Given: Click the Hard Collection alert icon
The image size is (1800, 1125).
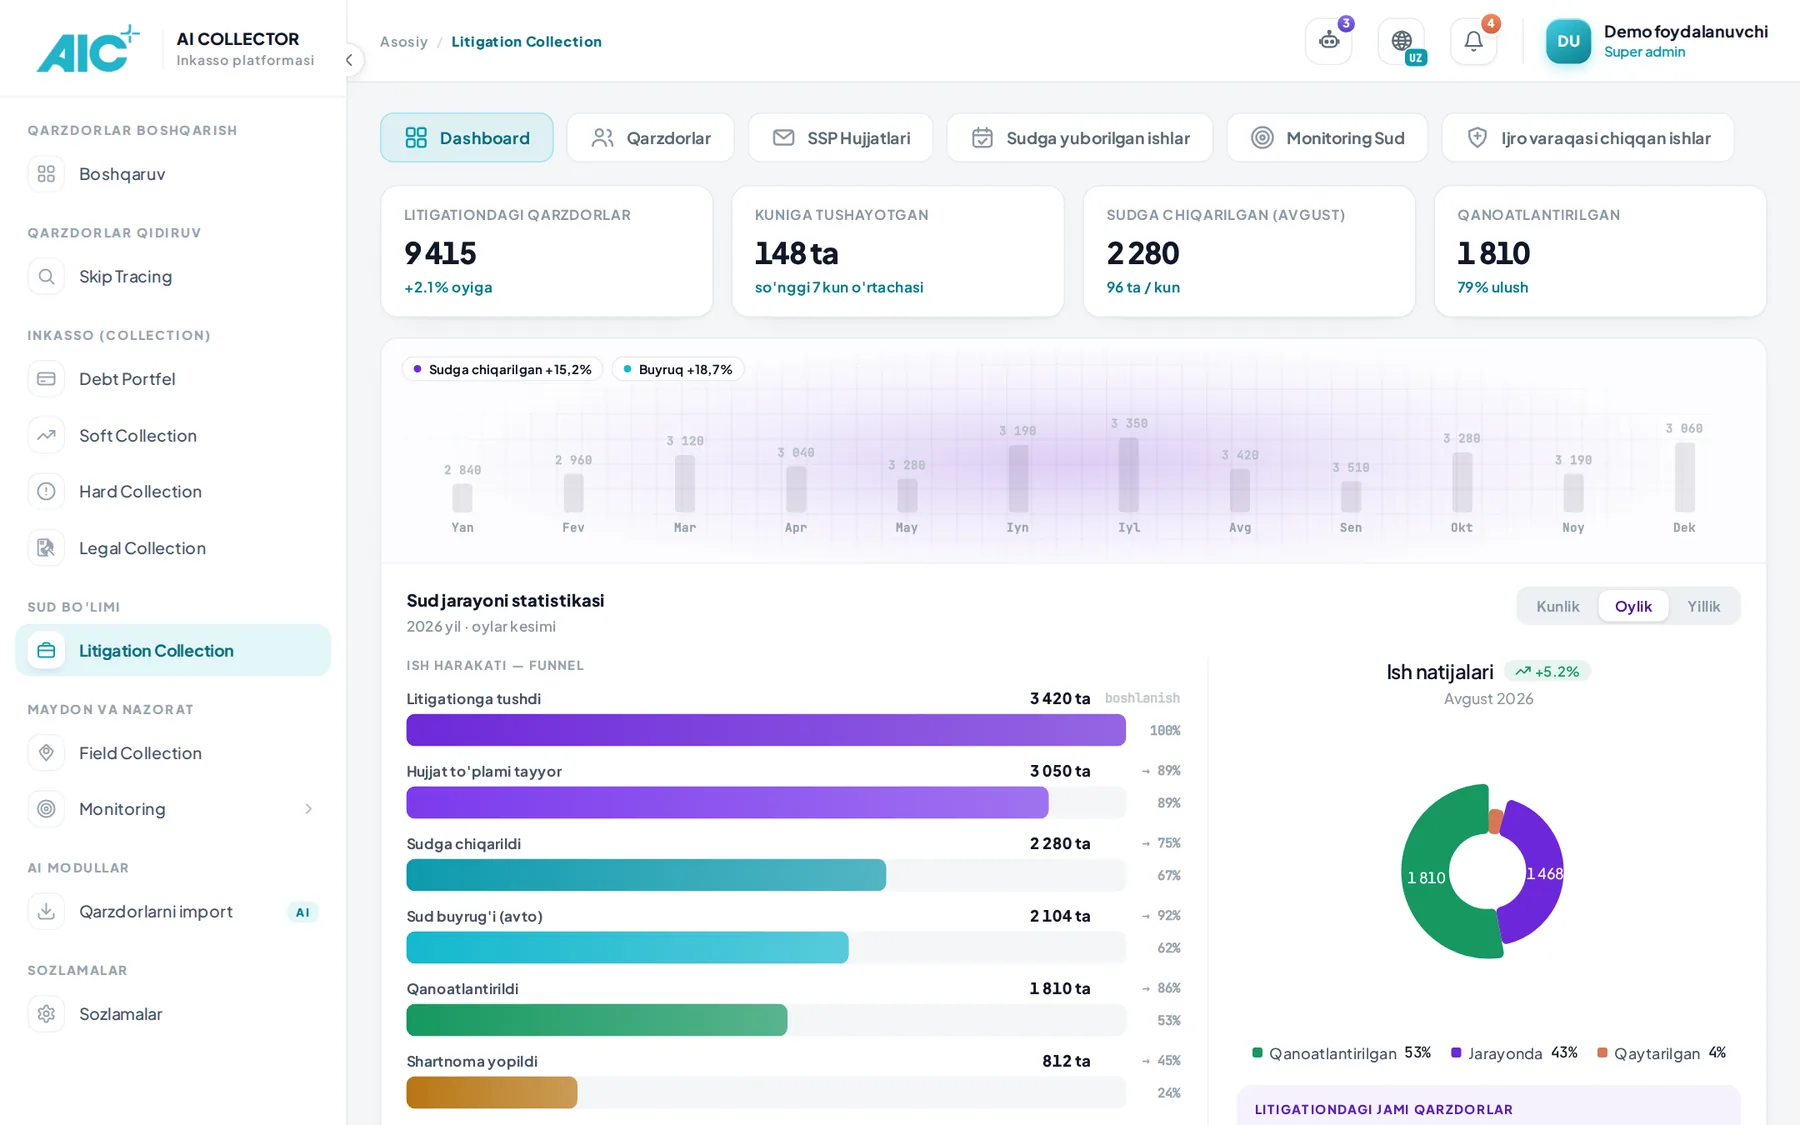Looking at the screenshot, I should pyautogui.click(x=46, y=491).
